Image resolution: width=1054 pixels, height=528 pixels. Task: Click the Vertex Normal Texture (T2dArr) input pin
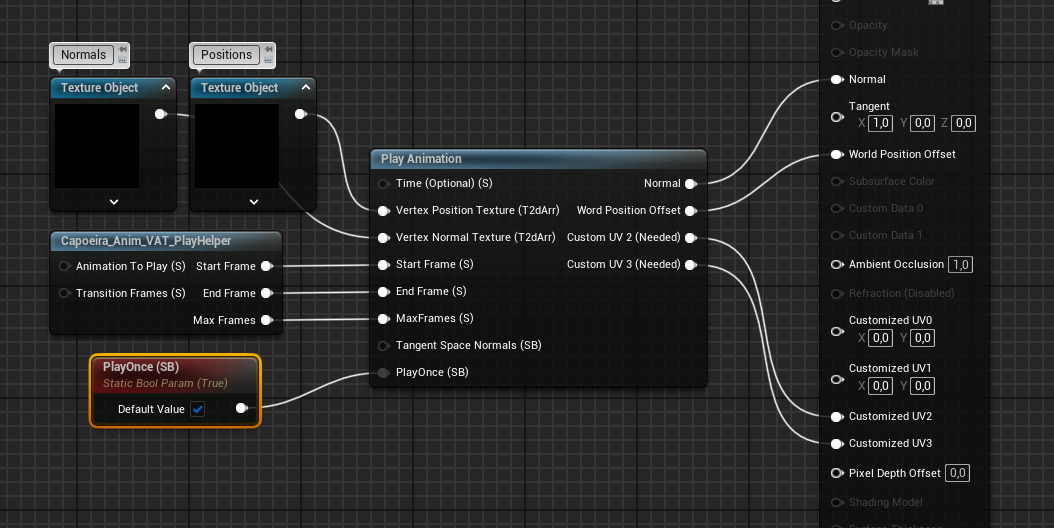(383, 237)
